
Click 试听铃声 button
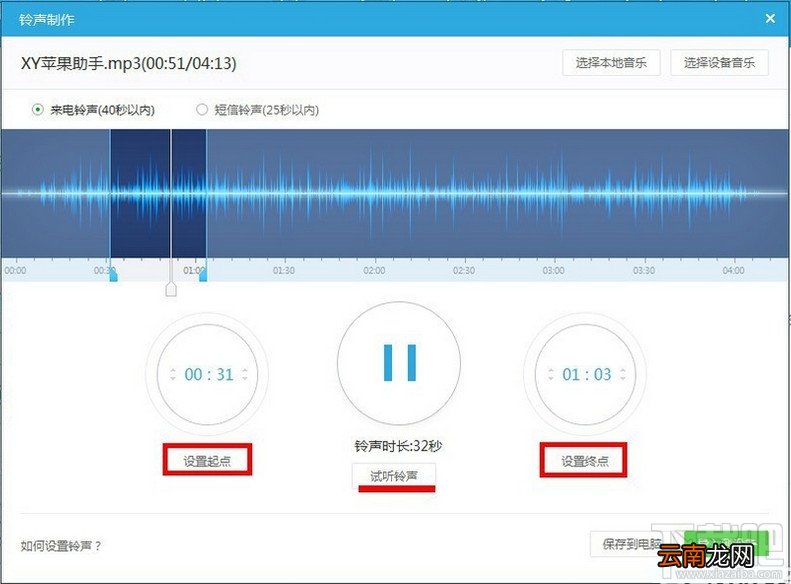coord(393,476)
